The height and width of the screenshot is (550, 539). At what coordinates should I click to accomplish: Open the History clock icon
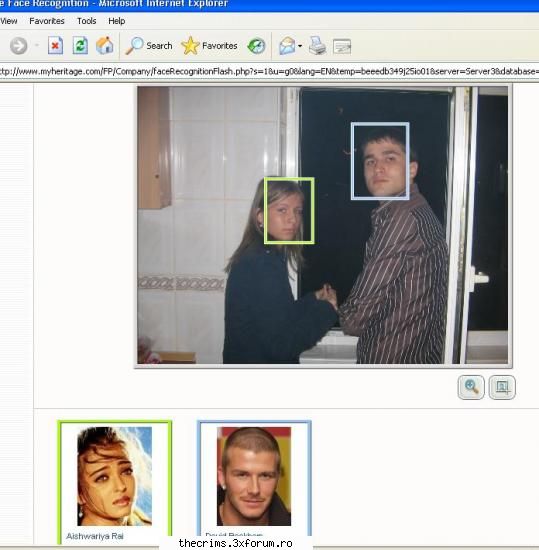click(256, 46)
